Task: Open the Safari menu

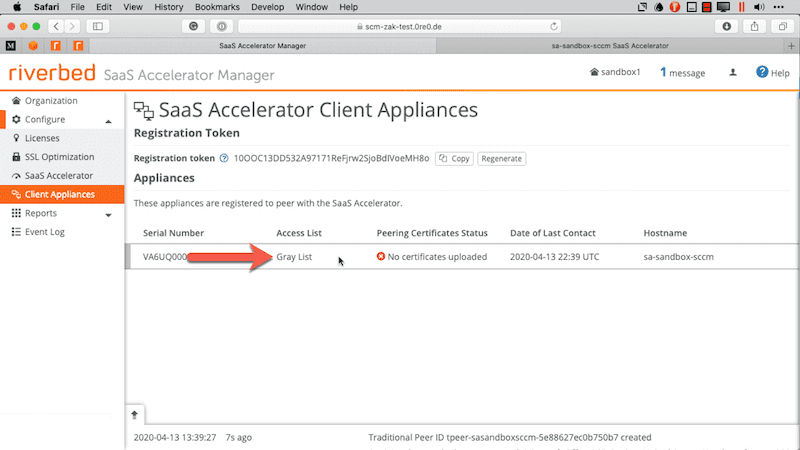Action: [46, 7]
